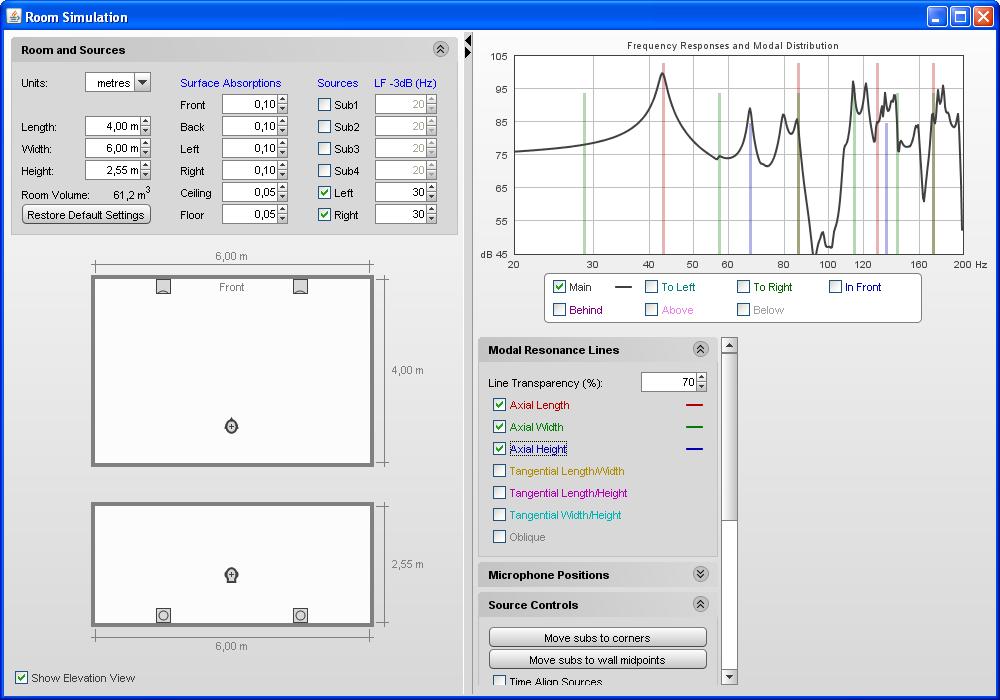
Task: Select the listener microphone icon in plan view
Action: coord(232,426)
